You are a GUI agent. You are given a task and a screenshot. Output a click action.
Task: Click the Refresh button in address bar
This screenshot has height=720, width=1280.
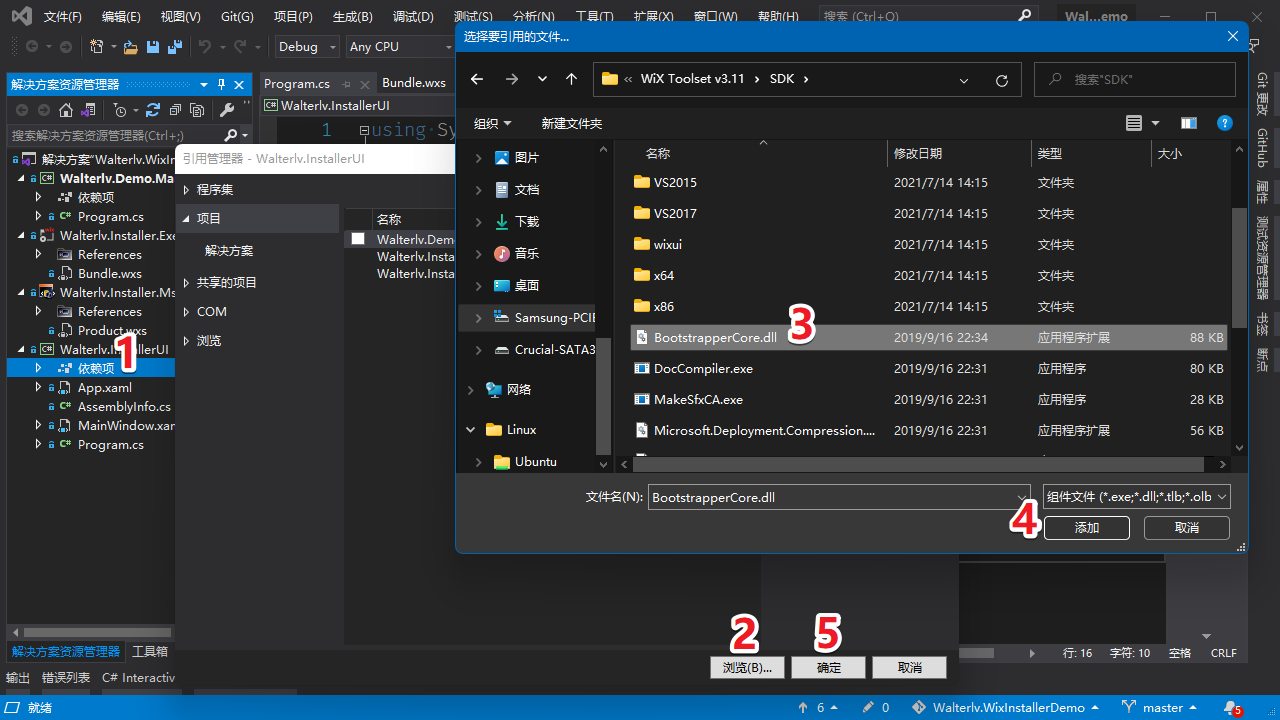click(x=1001, y=80)
